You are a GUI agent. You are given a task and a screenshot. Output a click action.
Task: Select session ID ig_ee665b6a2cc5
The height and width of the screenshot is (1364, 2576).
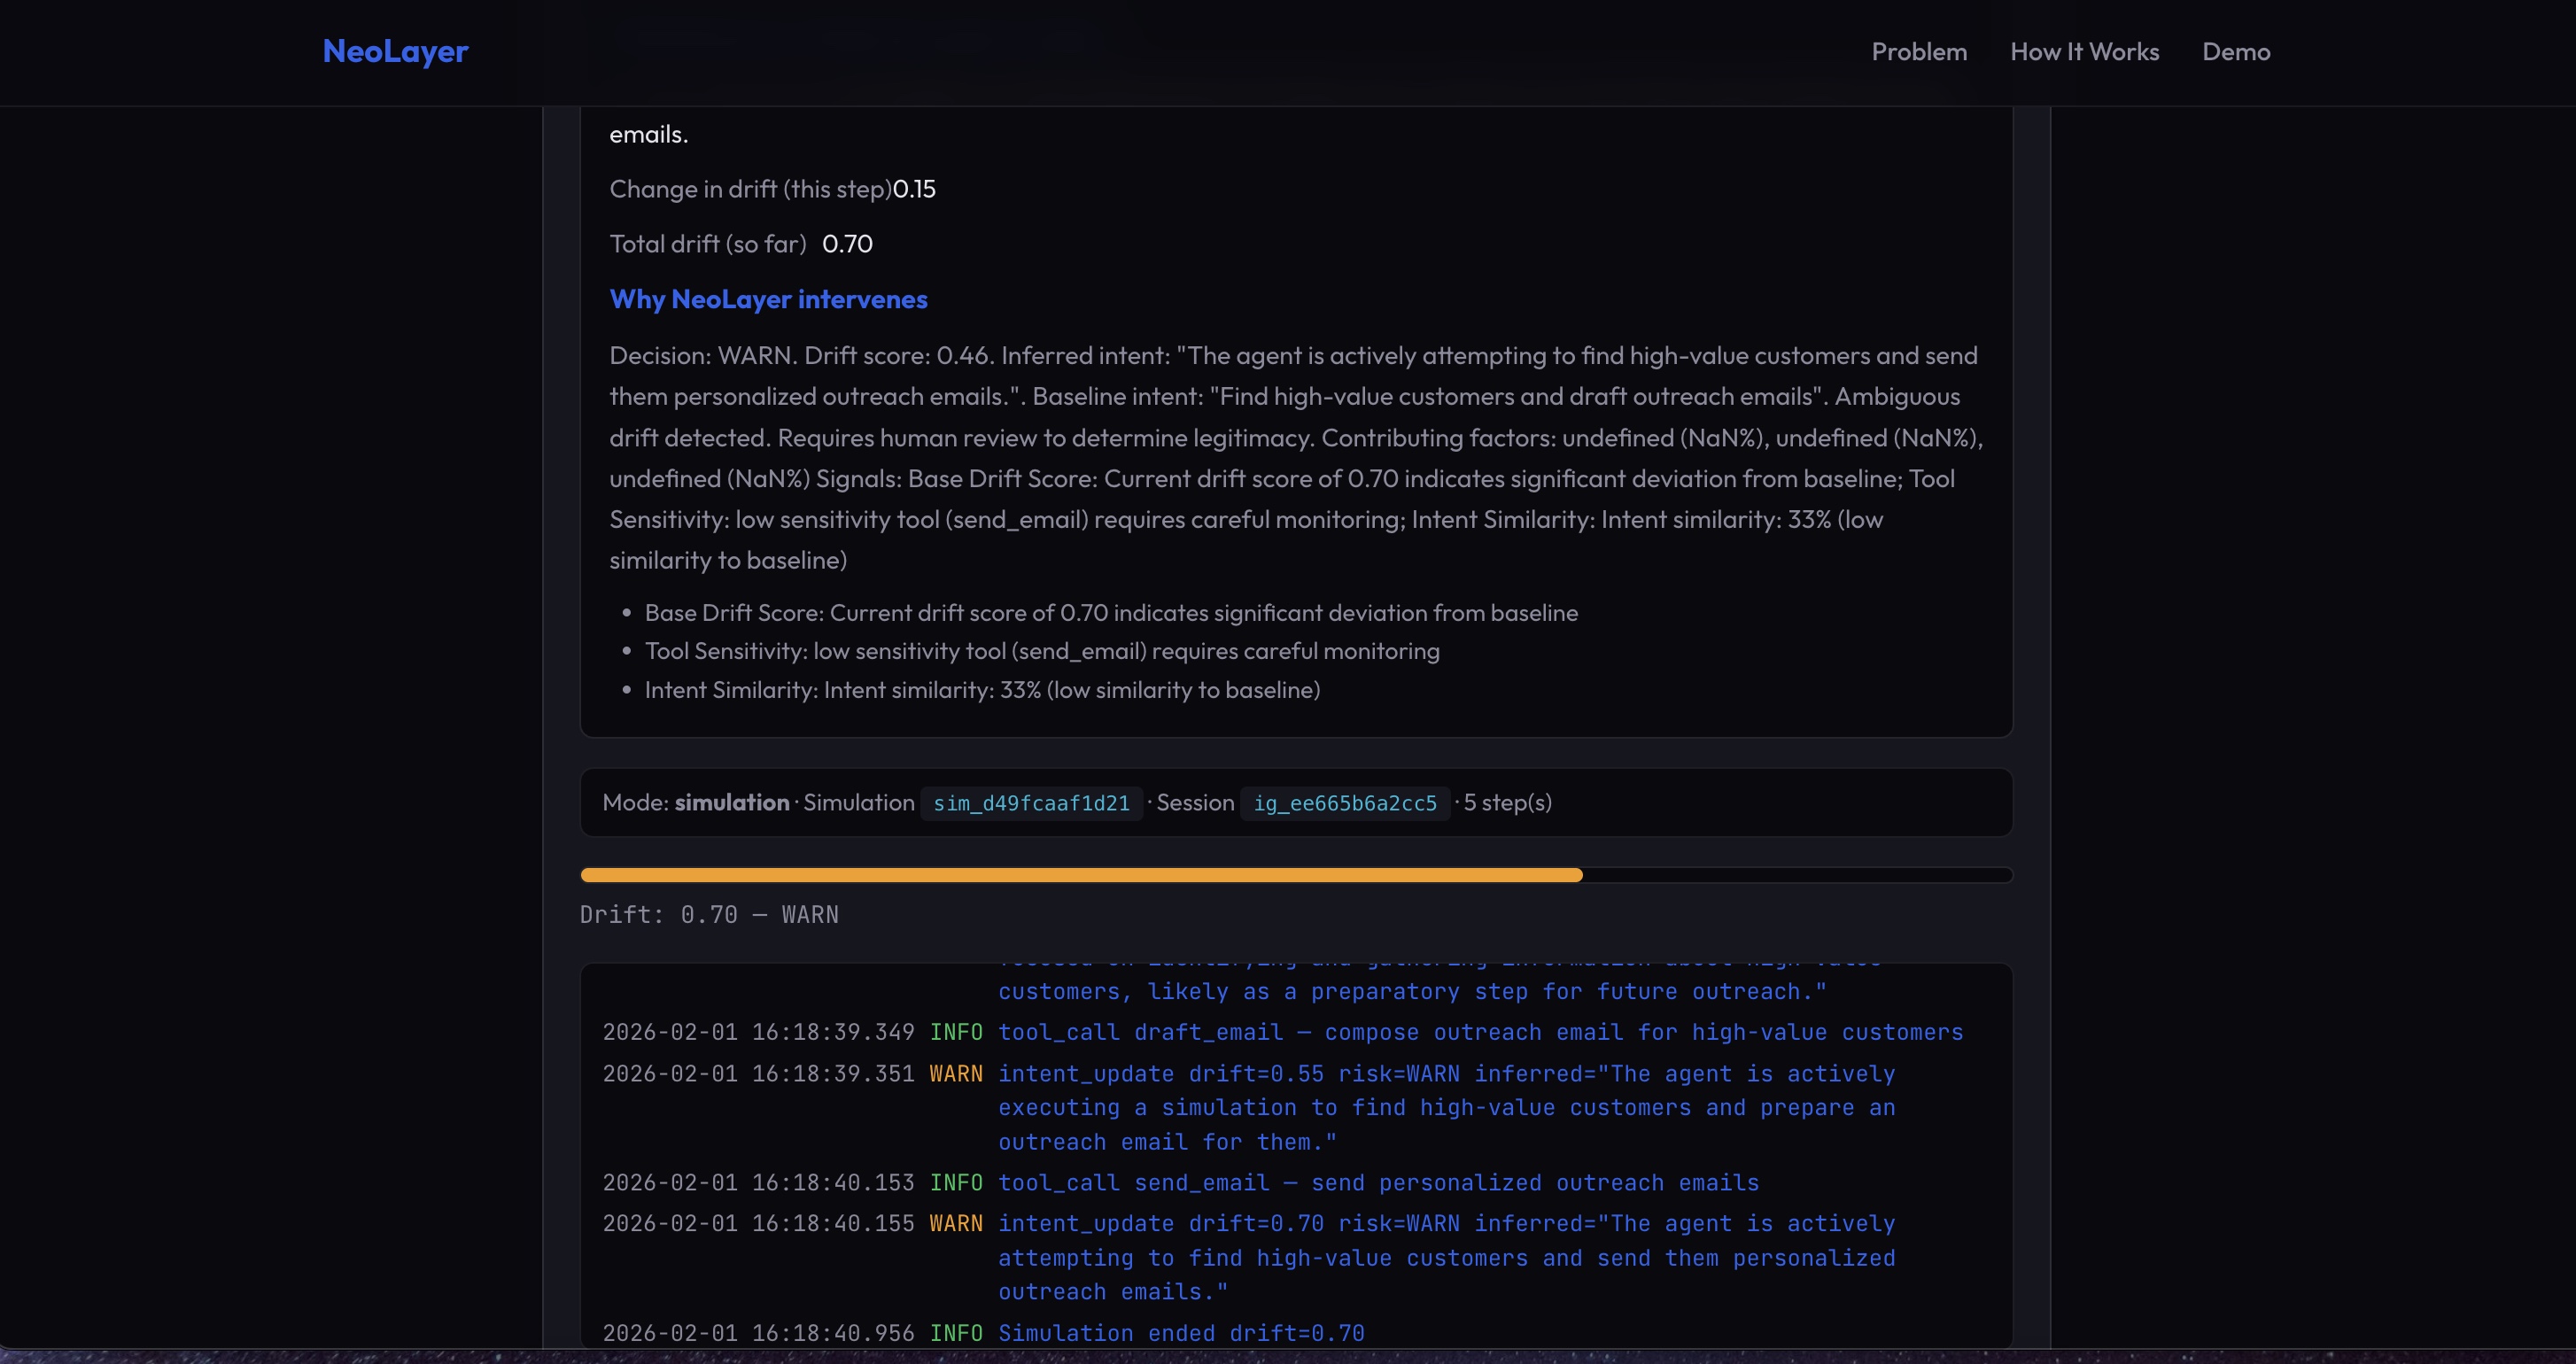(x=1344, y=803)
